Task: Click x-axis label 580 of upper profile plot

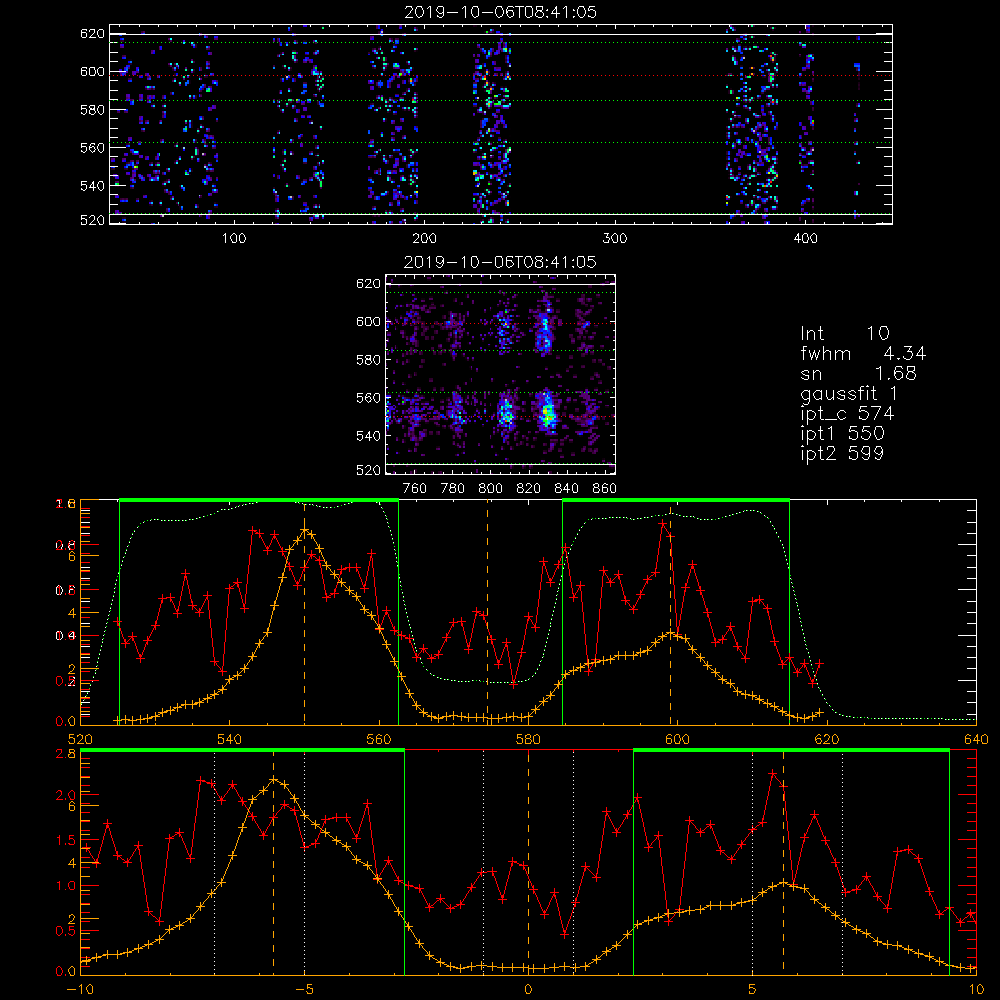Action: point(528,740)
